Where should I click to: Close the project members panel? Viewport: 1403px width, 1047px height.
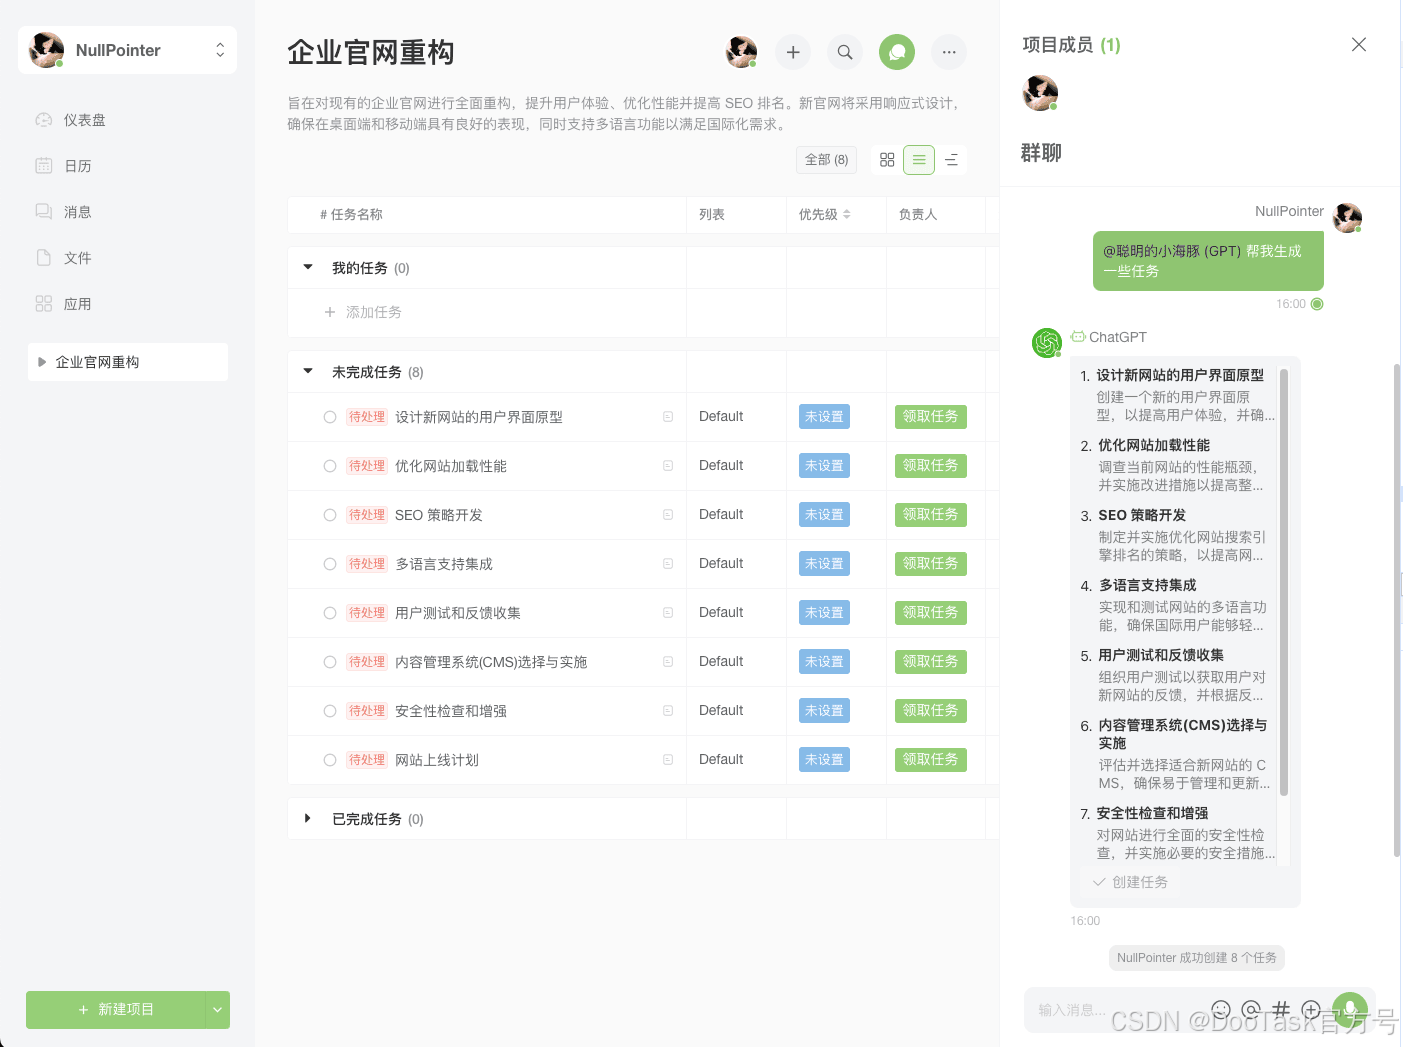coord(1359,44)
